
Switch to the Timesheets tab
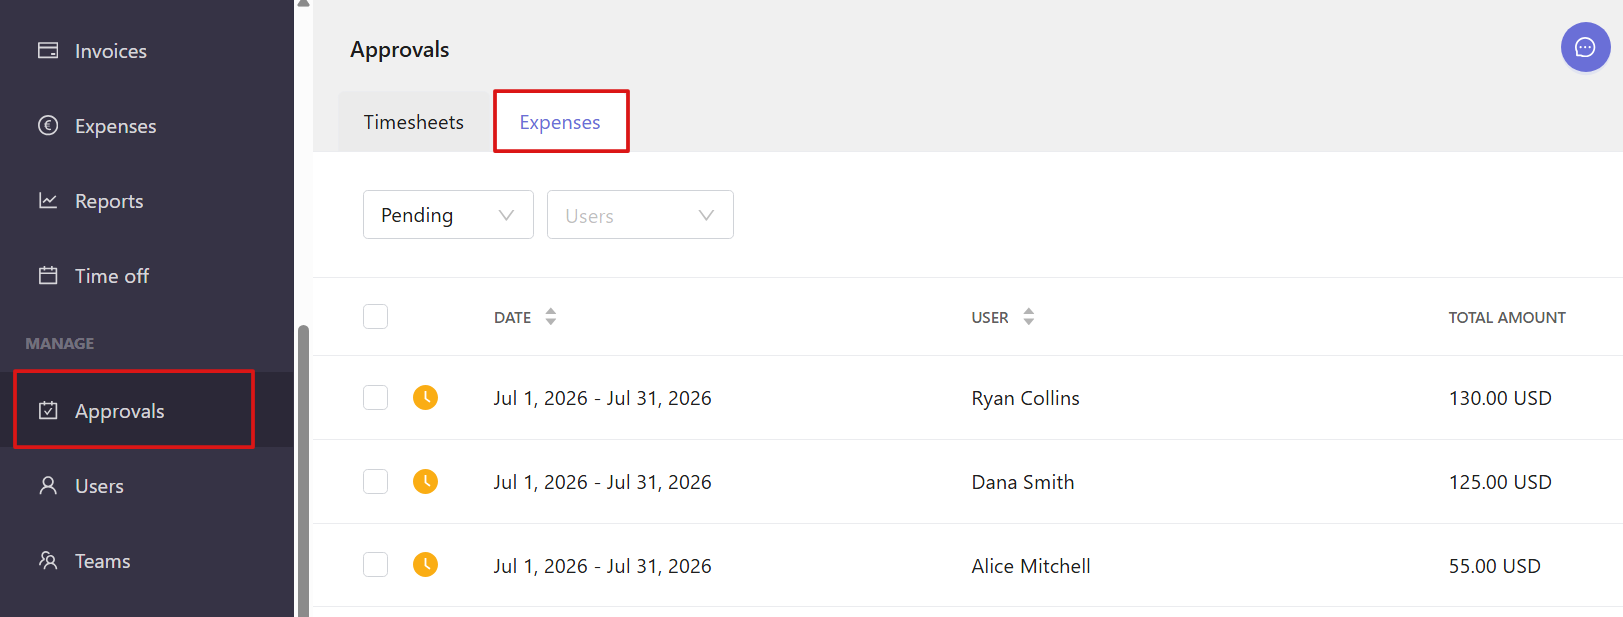coord(414,122)
